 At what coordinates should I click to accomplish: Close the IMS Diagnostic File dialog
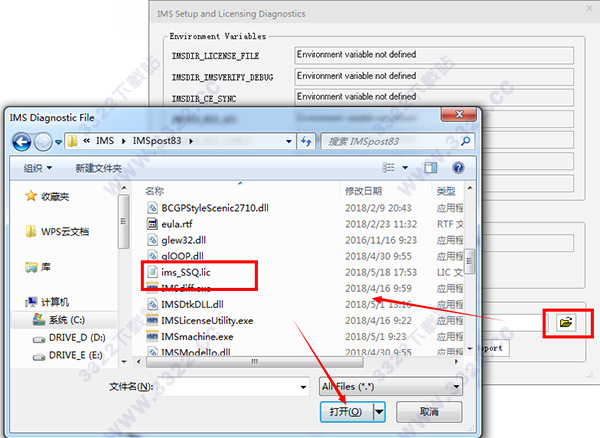point(459,114)
